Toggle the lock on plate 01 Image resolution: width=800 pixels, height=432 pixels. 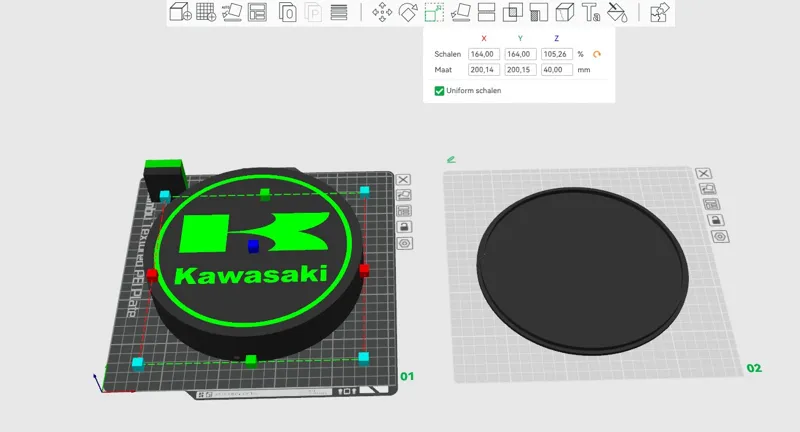pyautogui.click(x=404, y=226)
